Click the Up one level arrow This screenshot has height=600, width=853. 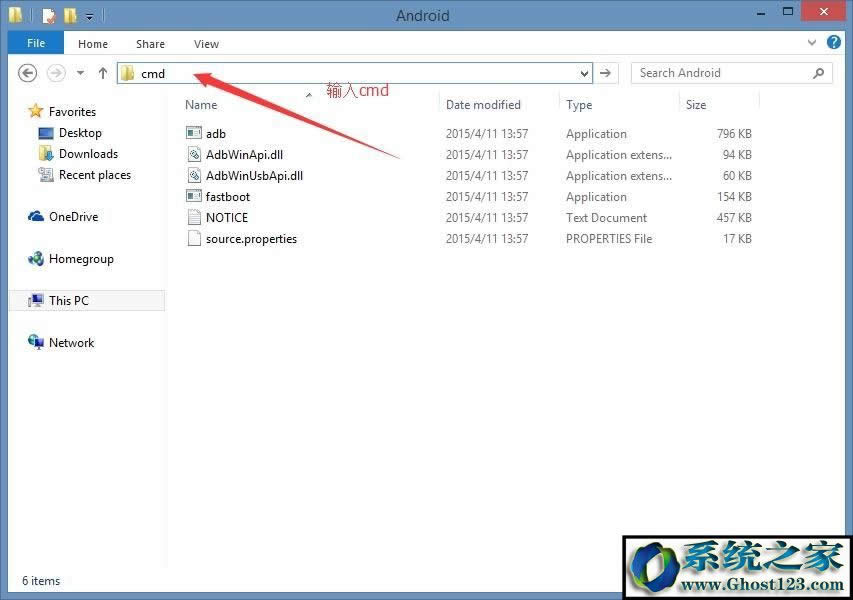coord(102,73)
